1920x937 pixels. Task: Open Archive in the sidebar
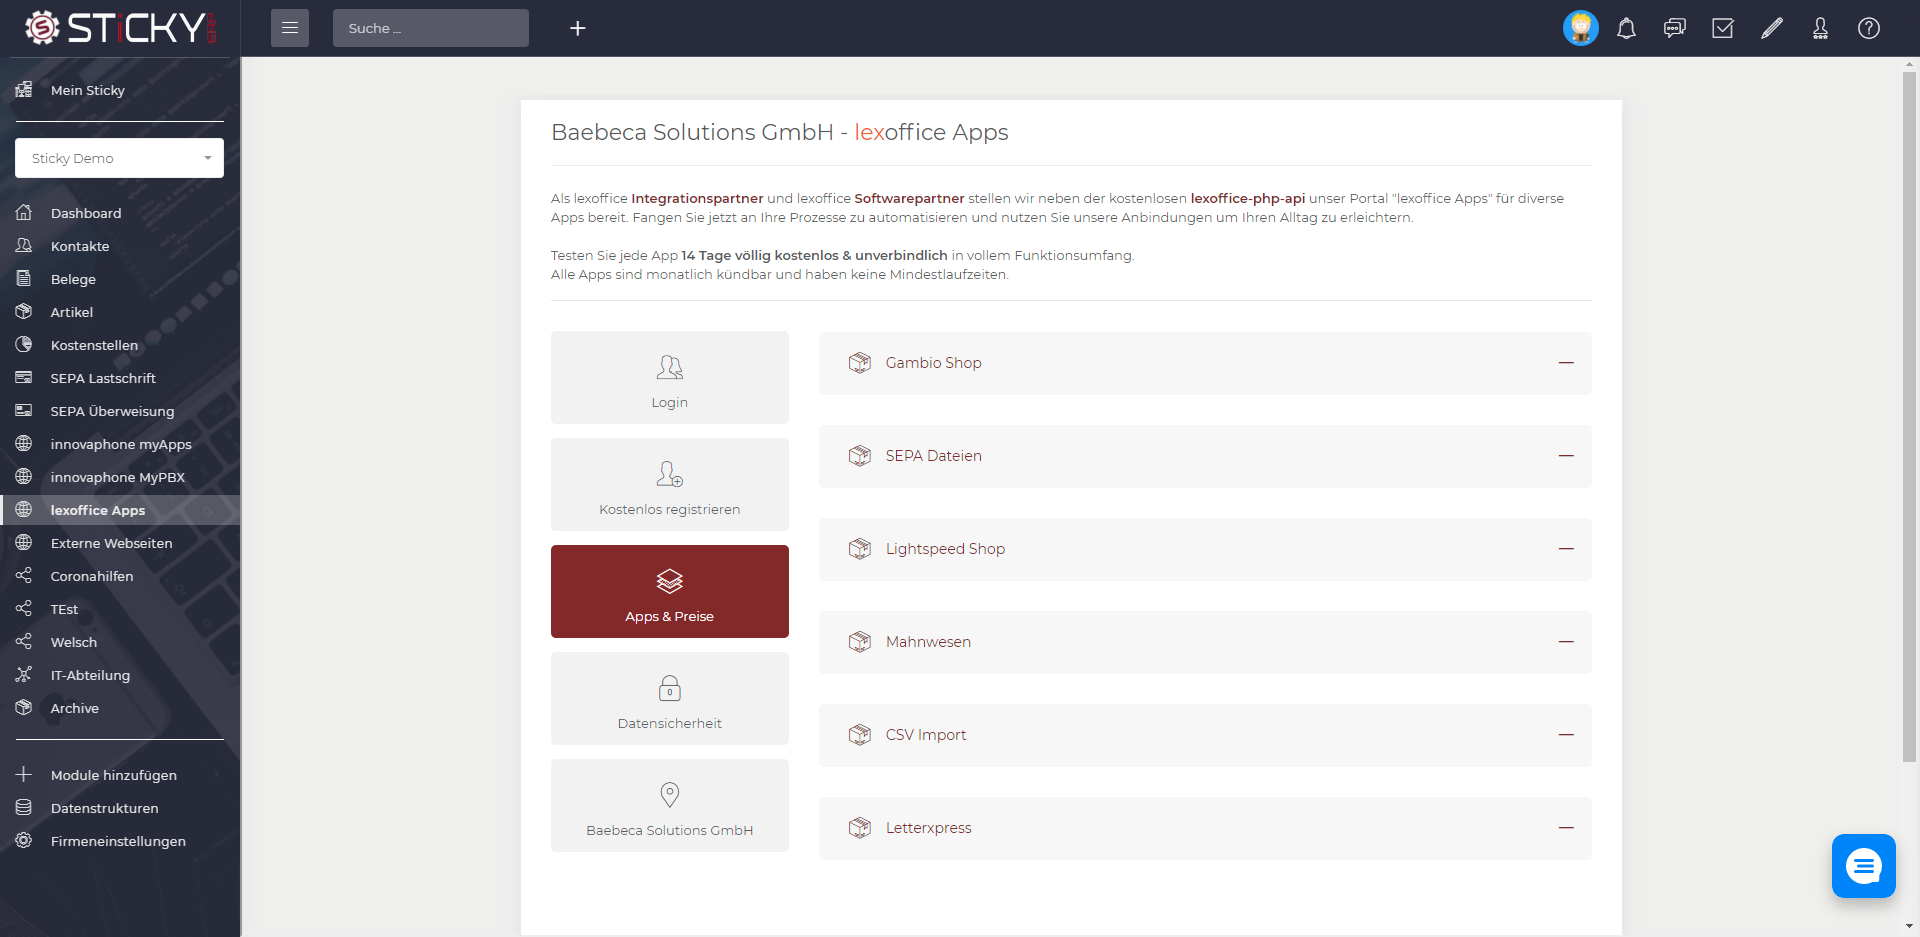pos(120,708)
